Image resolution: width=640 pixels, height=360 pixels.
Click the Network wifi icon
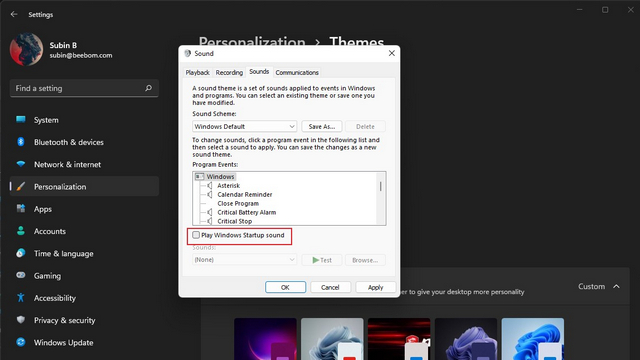click(x=21, y=164)
